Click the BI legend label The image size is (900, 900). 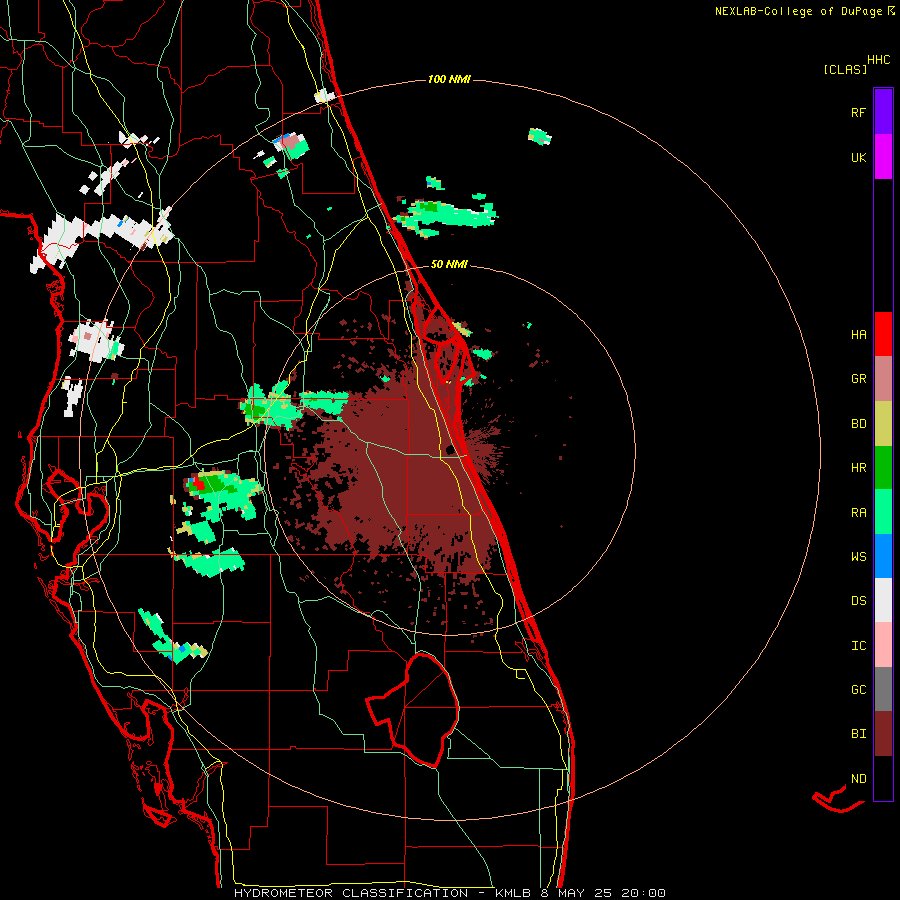[x=858, y=734]
